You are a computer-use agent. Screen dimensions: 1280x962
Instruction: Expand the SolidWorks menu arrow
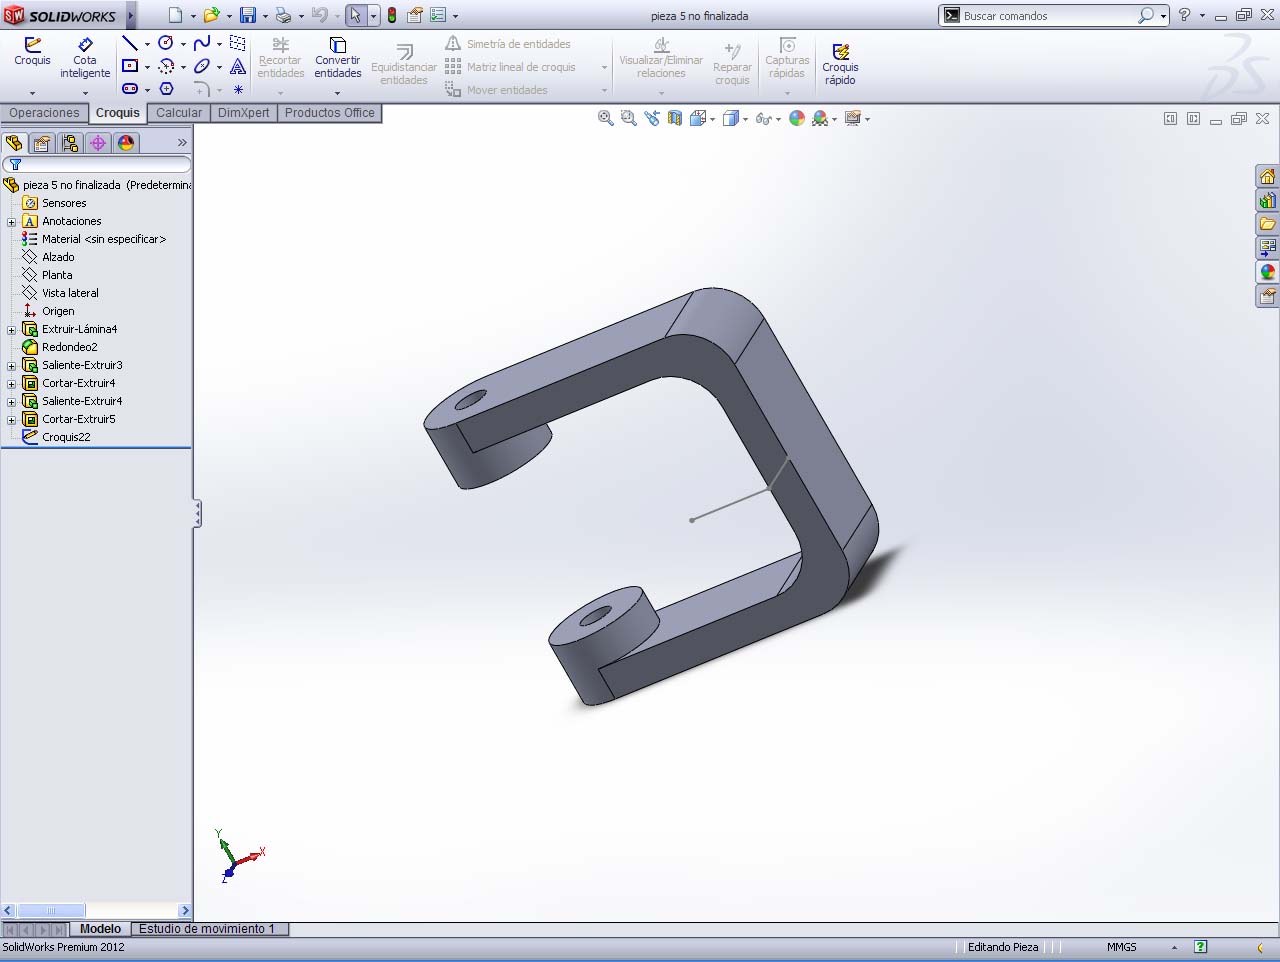tap(131, 15)
